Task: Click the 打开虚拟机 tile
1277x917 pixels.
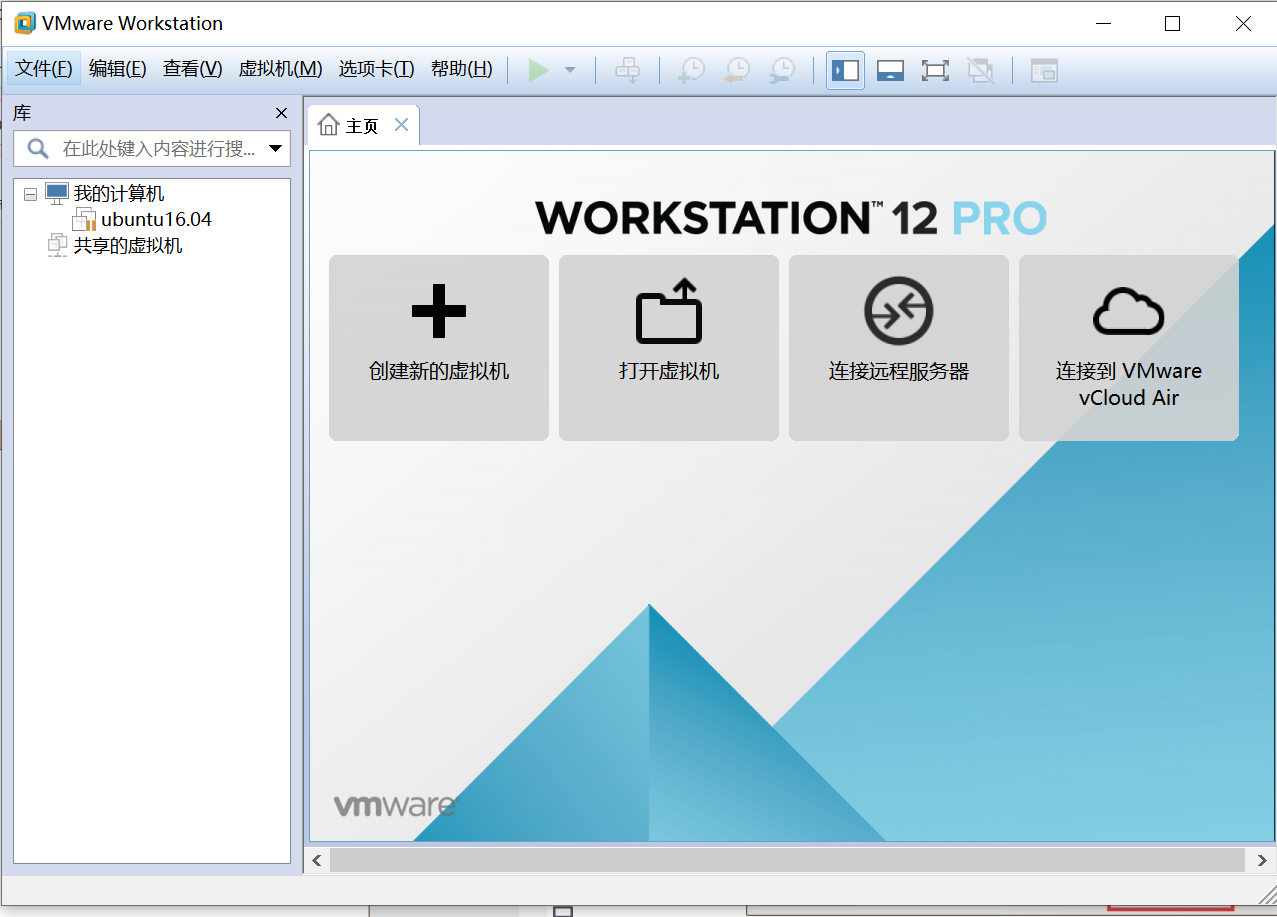Action: (x=669, y=348)
